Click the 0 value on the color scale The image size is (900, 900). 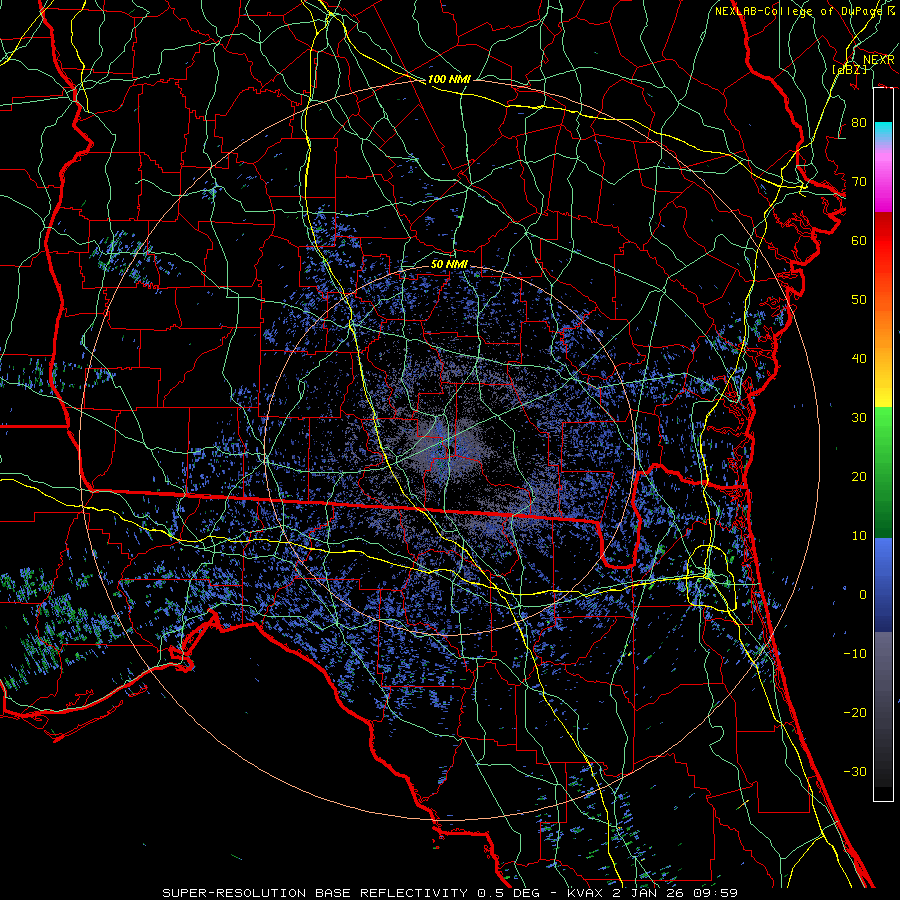[863, 595]
